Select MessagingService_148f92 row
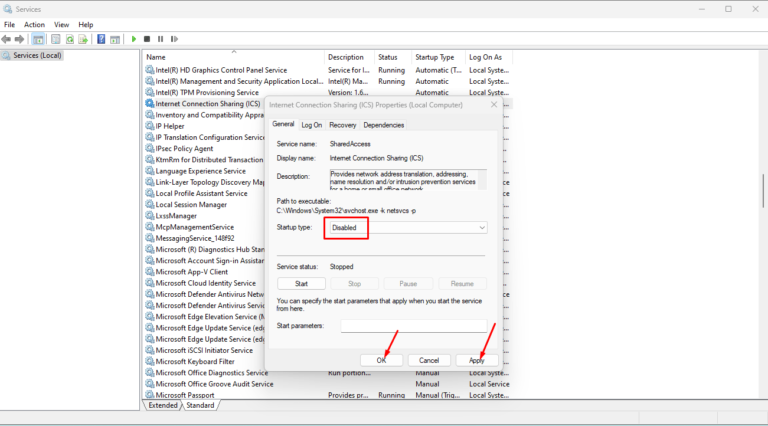 [x=195, y=238]
